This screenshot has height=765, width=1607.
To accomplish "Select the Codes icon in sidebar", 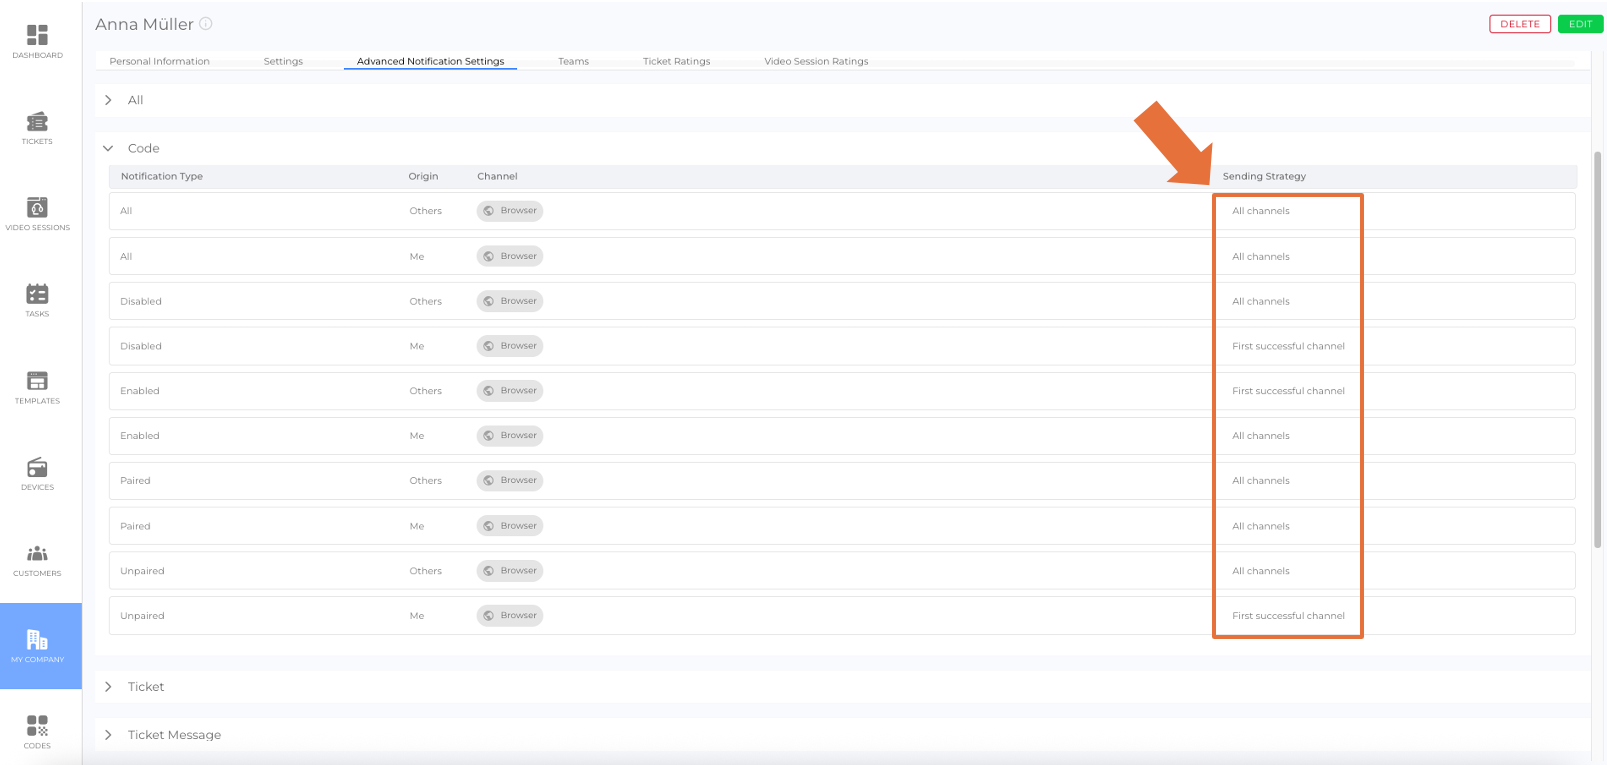I will pos(37,726).
